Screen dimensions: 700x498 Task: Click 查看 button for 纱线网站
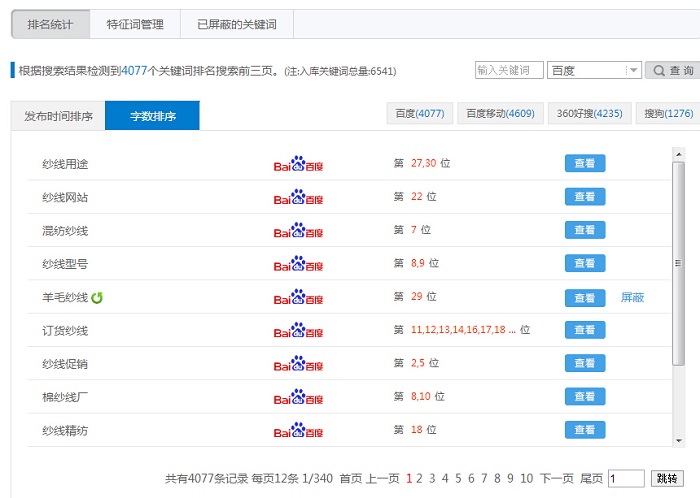tap(585, 197)
